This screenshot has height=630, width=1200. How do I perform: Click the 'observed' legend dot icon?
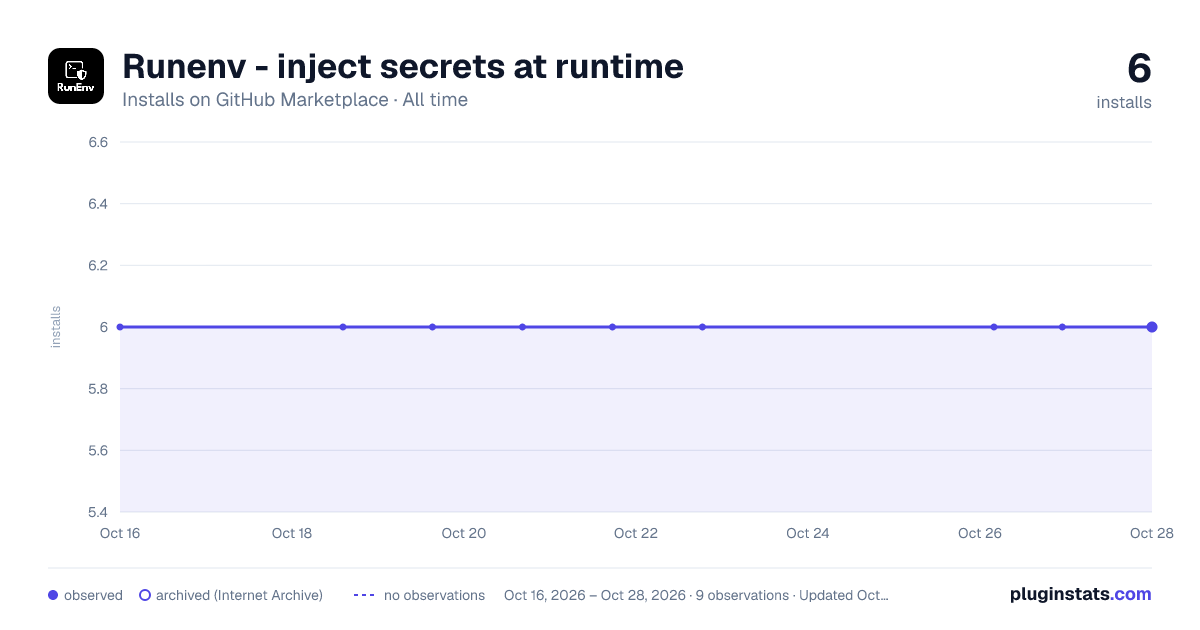pos(53,595)
